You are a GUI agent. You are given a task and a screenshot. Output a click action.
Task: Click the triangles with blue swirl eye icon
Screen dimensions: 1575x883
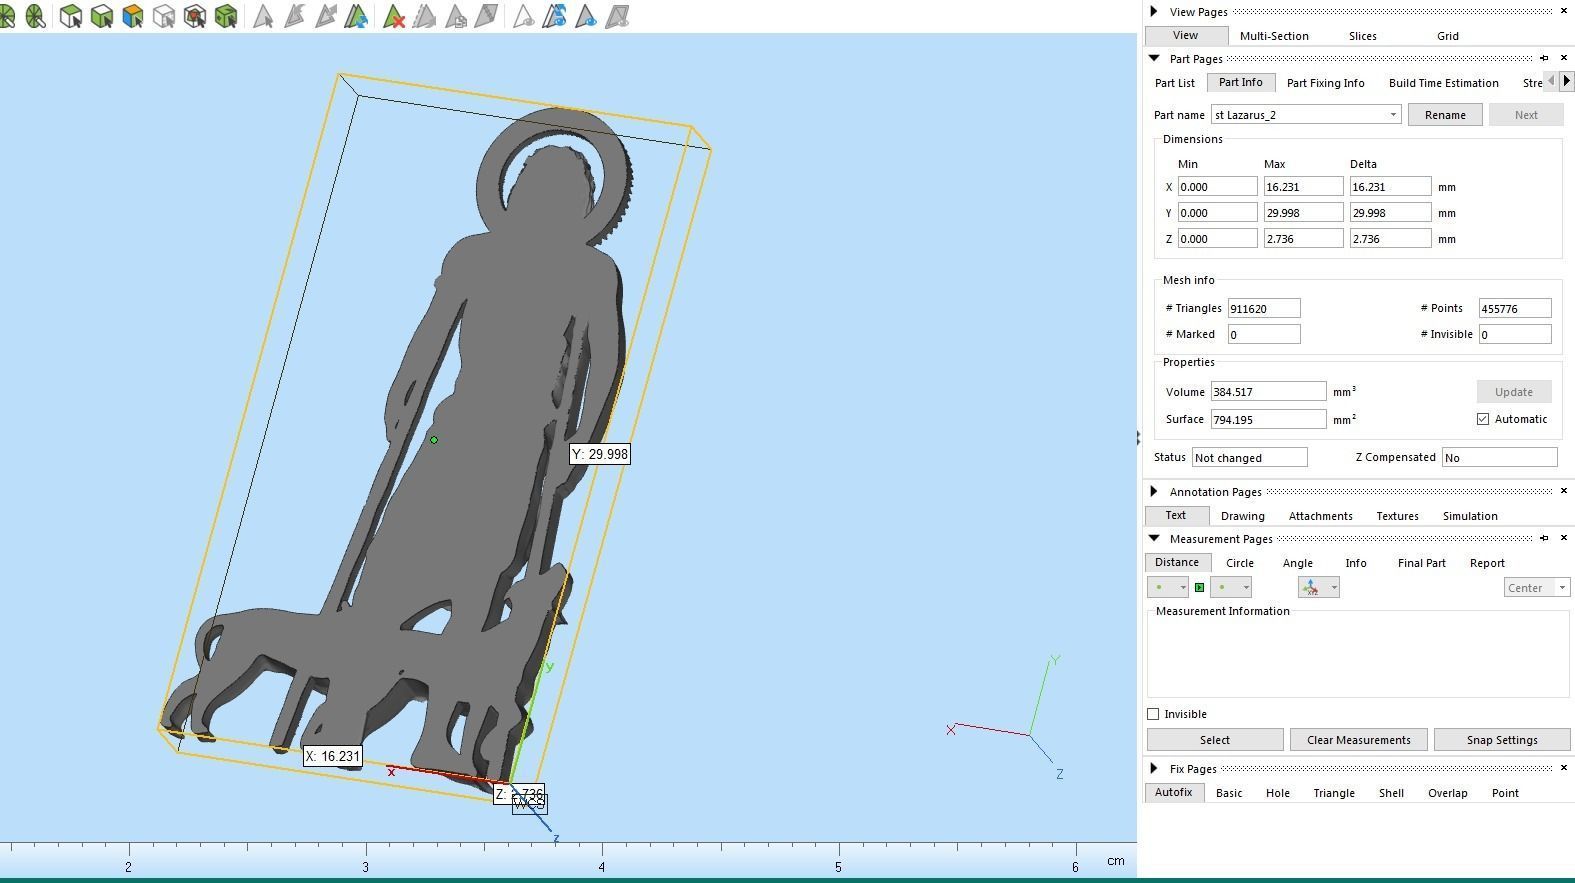[555, 16]
